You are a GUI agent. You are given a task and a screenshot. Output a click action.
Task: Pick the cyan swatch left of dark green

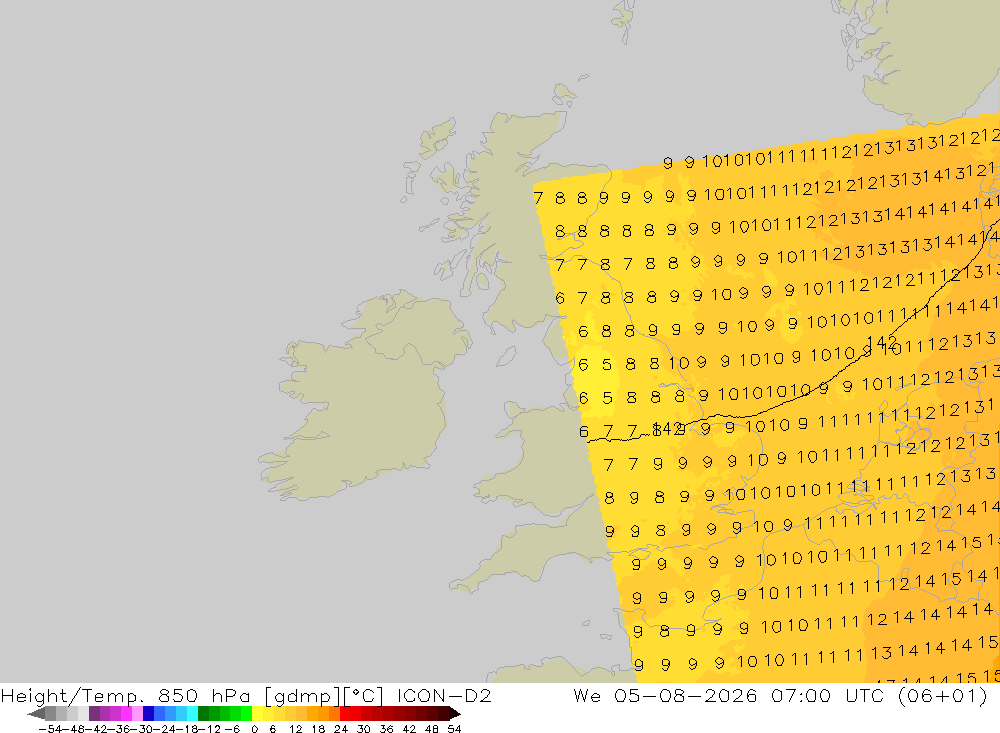[192, 713]
